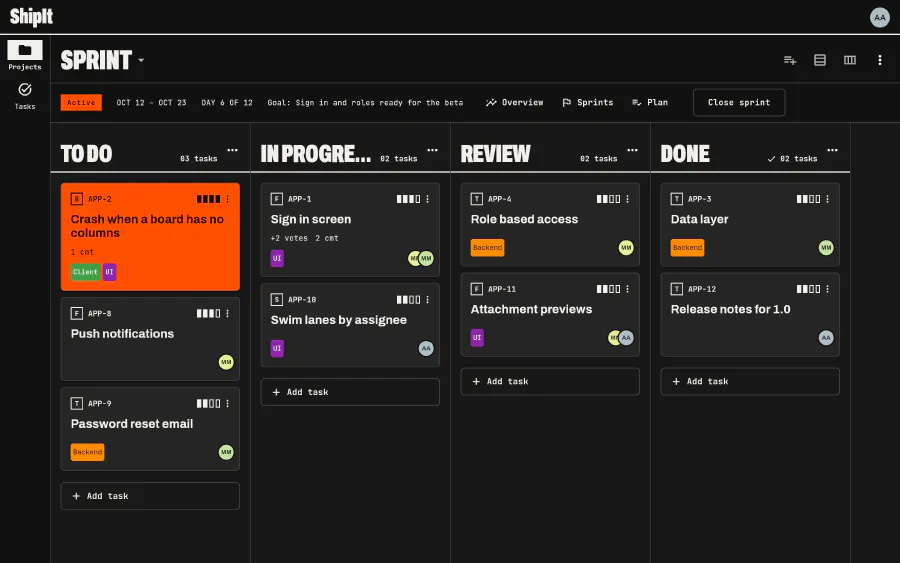Viewport: 900px width, 563px height.
Task: Click Backend label on Password reset email
Action: pos(88,452)
